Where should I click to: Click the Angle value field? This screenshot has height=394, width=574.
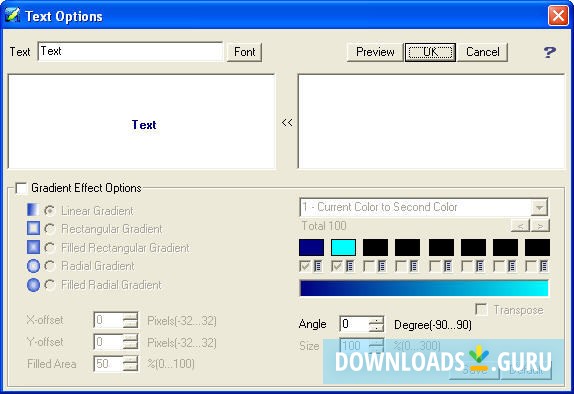click(355, 324)
